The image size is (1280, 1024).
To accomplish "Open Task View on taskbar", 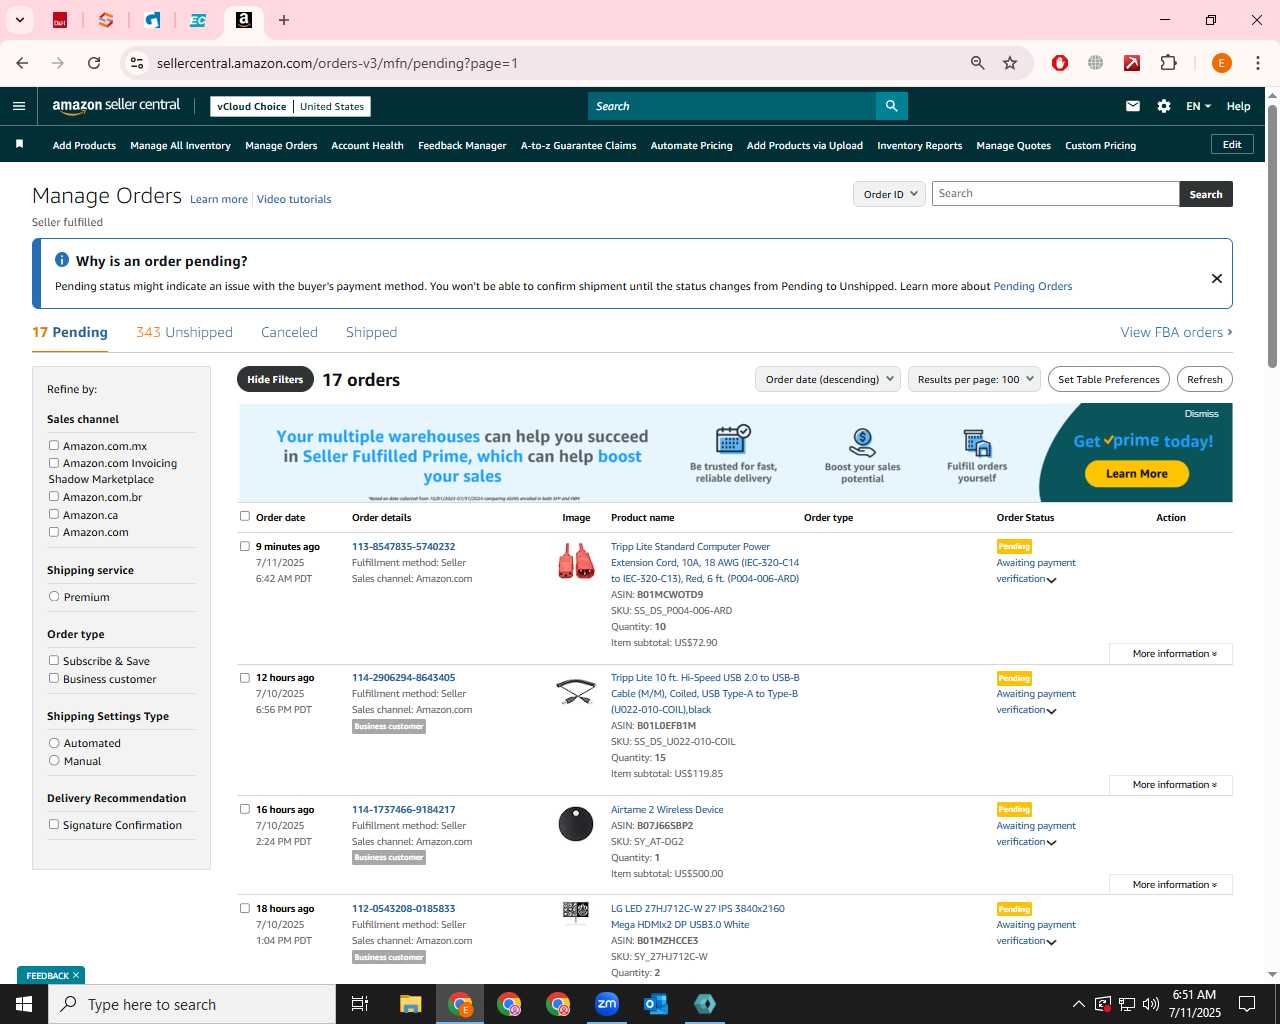I will (x=360, y=1004).
